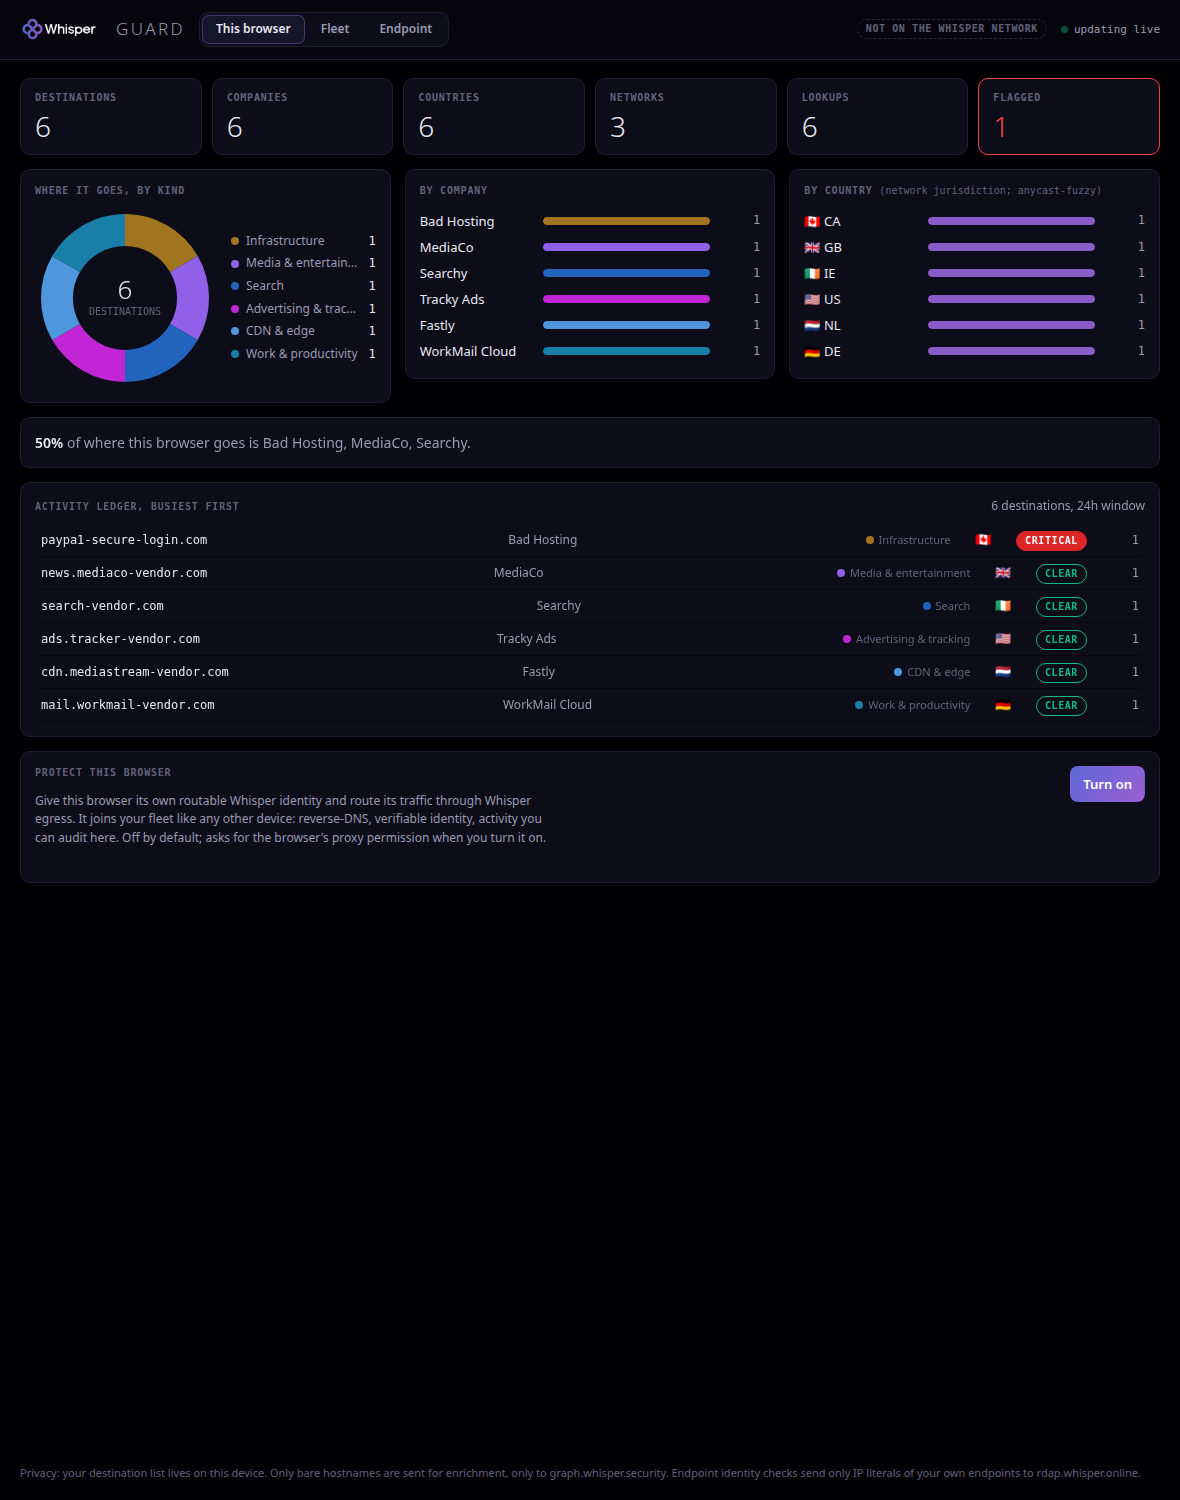Click the MediaCo company bar
Viewport: 1180px width, 1500px height.
626,247
